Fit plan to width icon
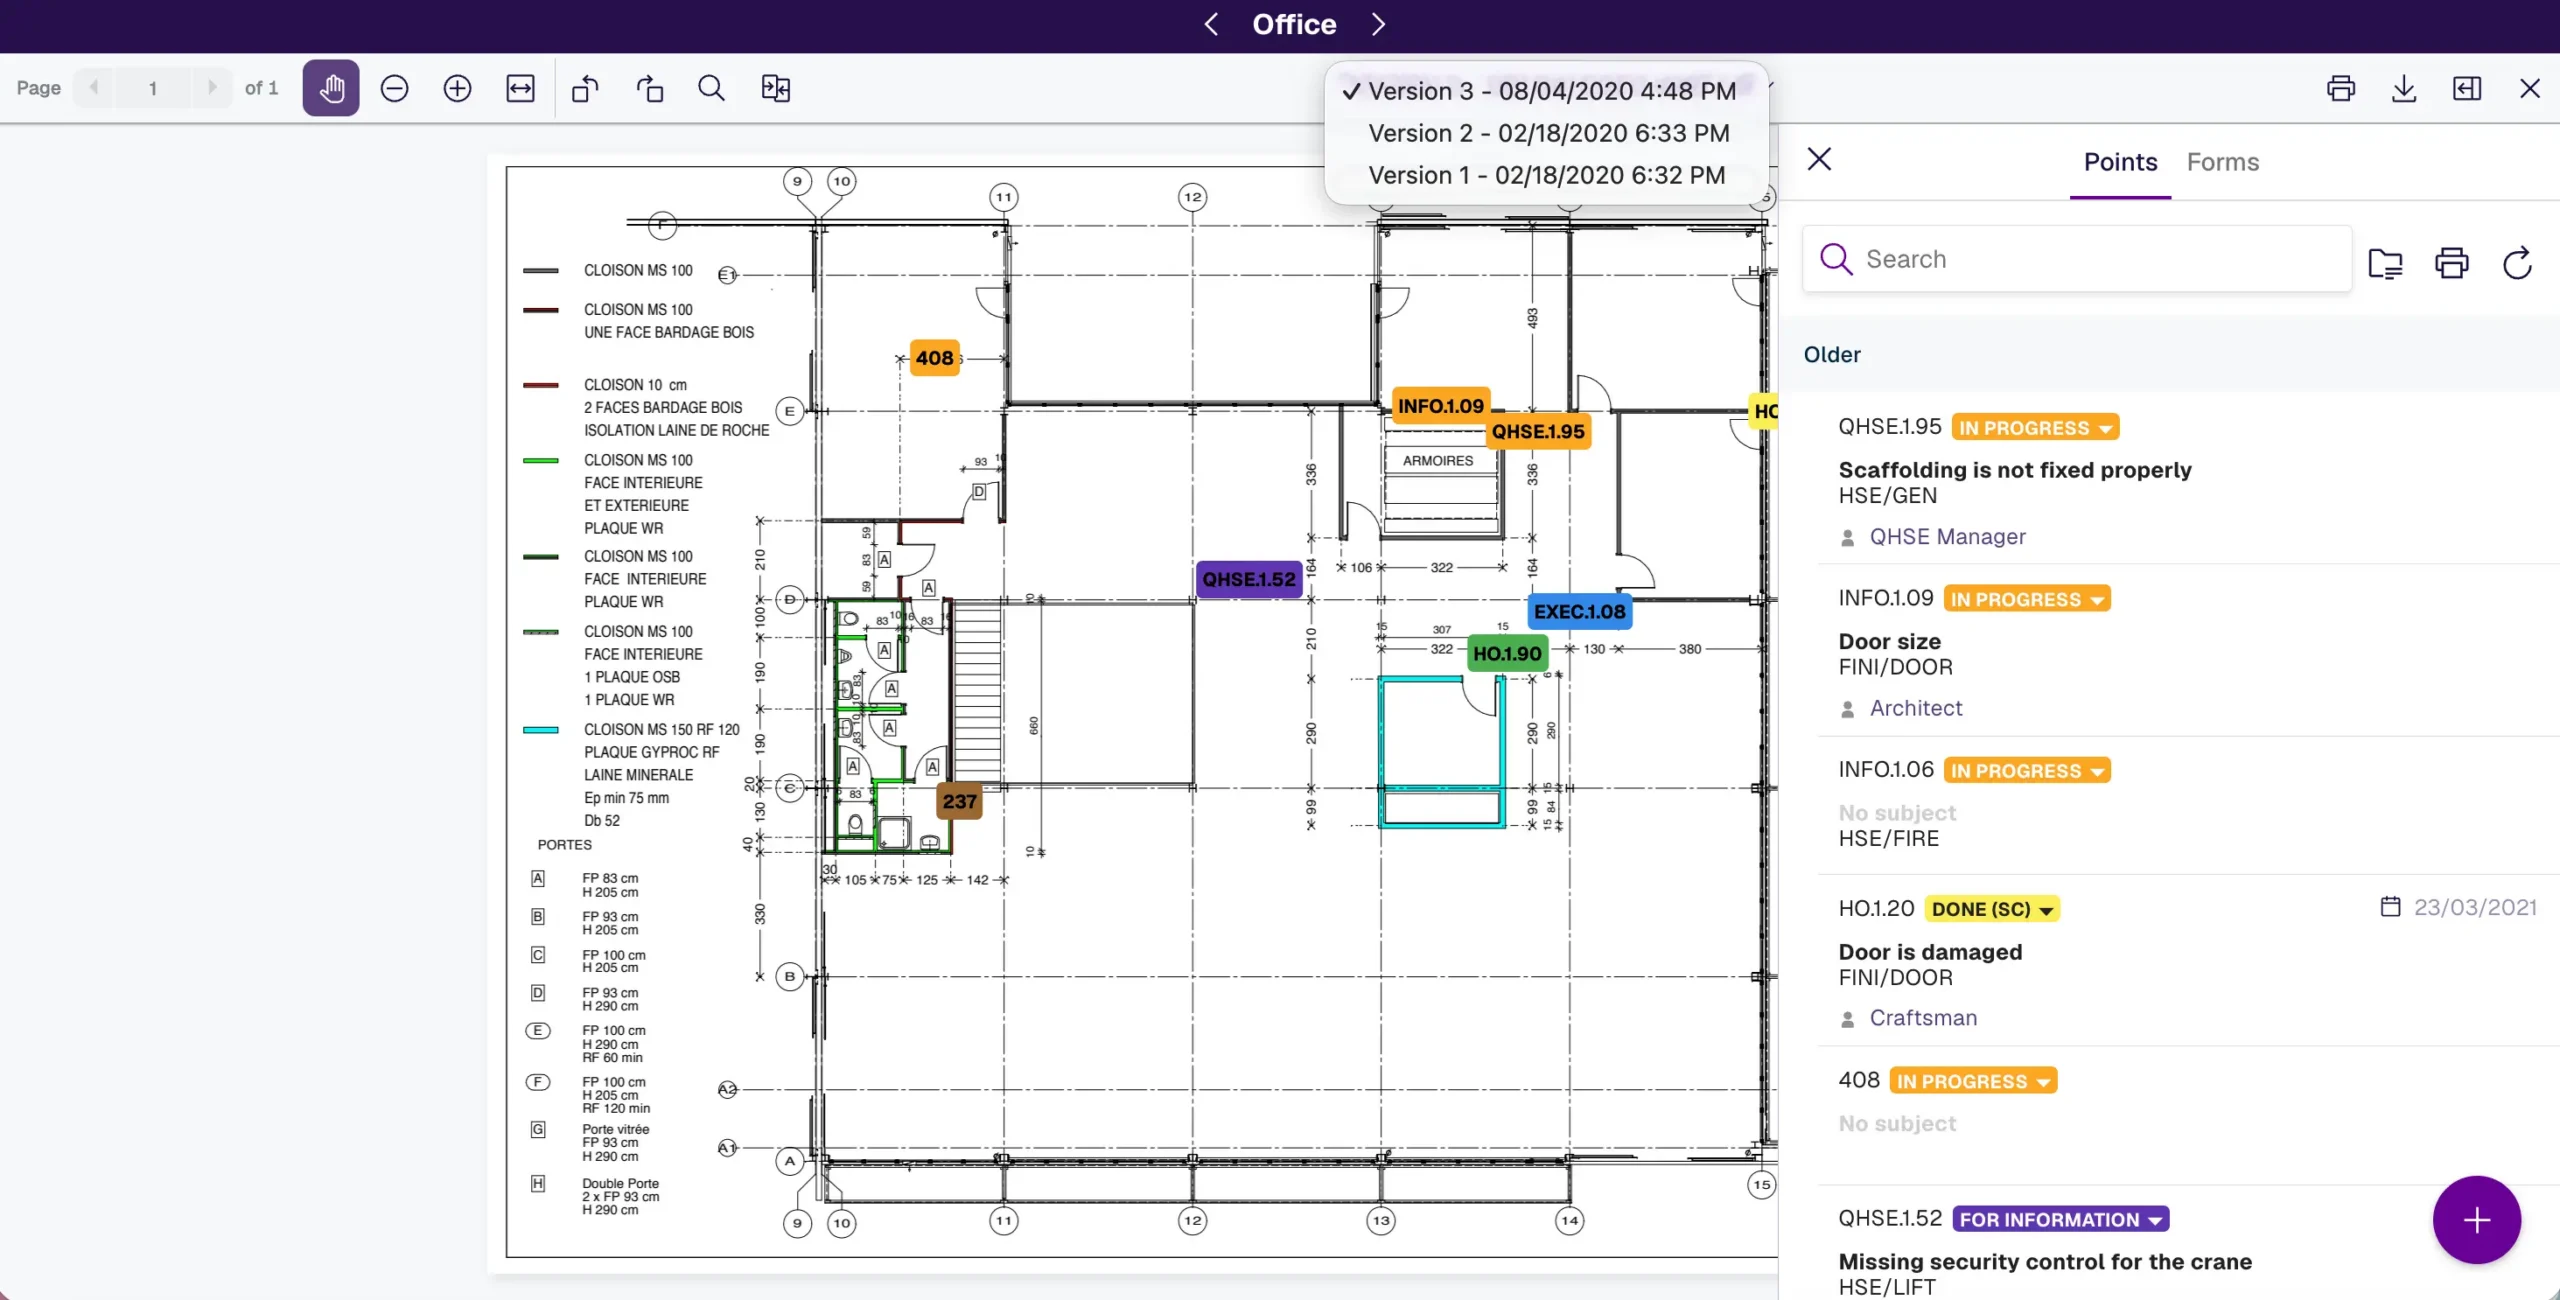 (x=520, y=88)
